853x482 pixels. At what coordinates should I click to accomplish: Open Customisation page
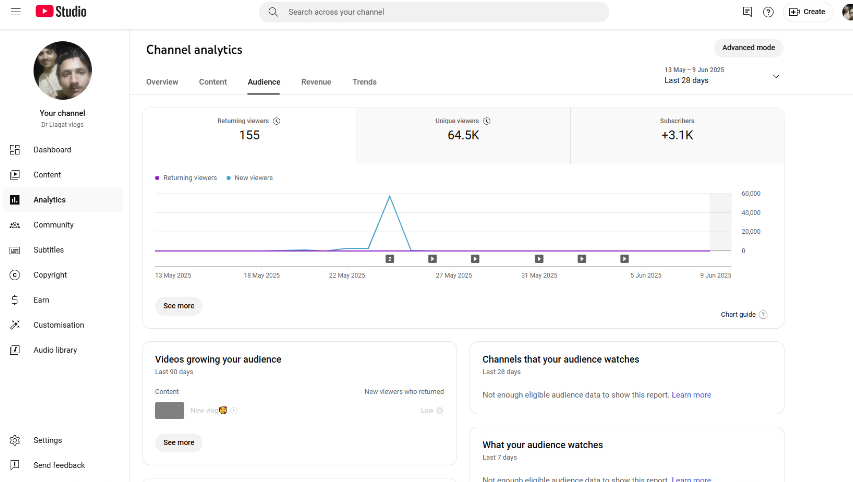pyautogui.click(x=63, y=325)
